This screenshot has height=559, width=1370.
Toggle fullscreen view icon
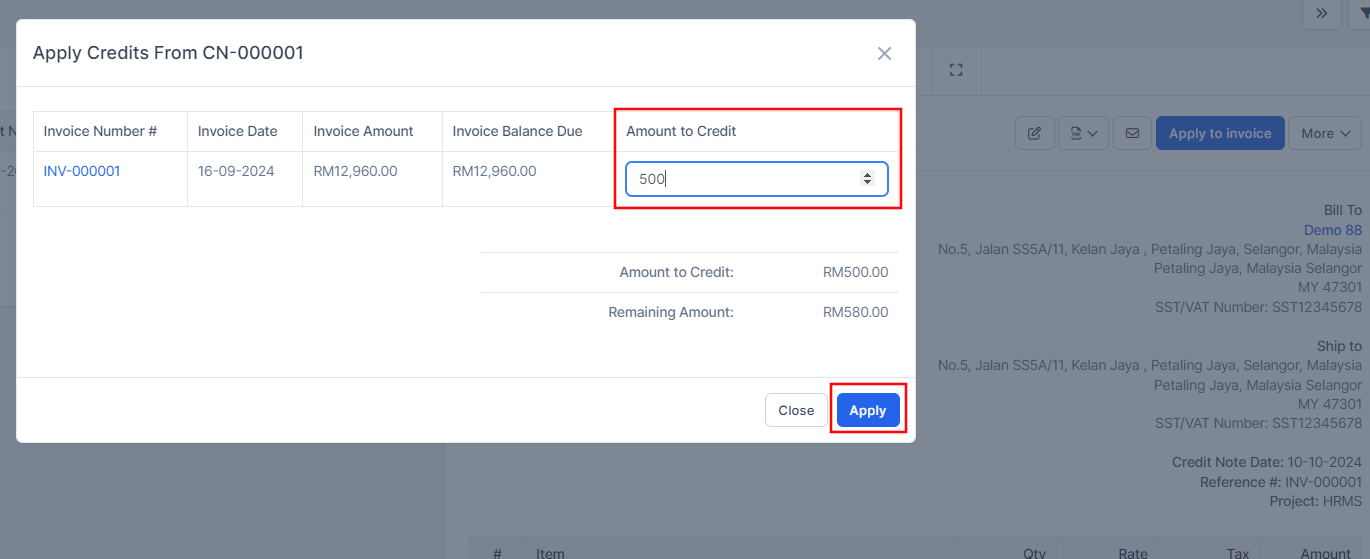point(956,70)
